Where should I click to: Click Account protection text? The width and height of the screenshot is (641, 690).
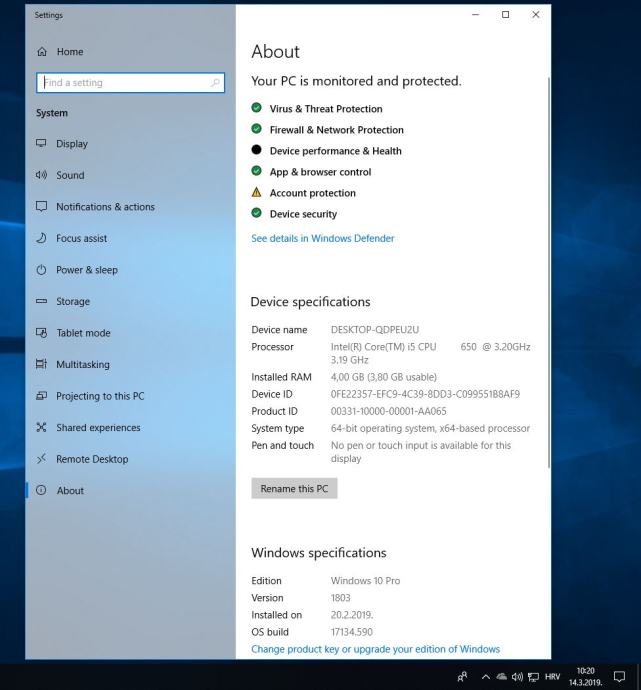pos(313,193)
